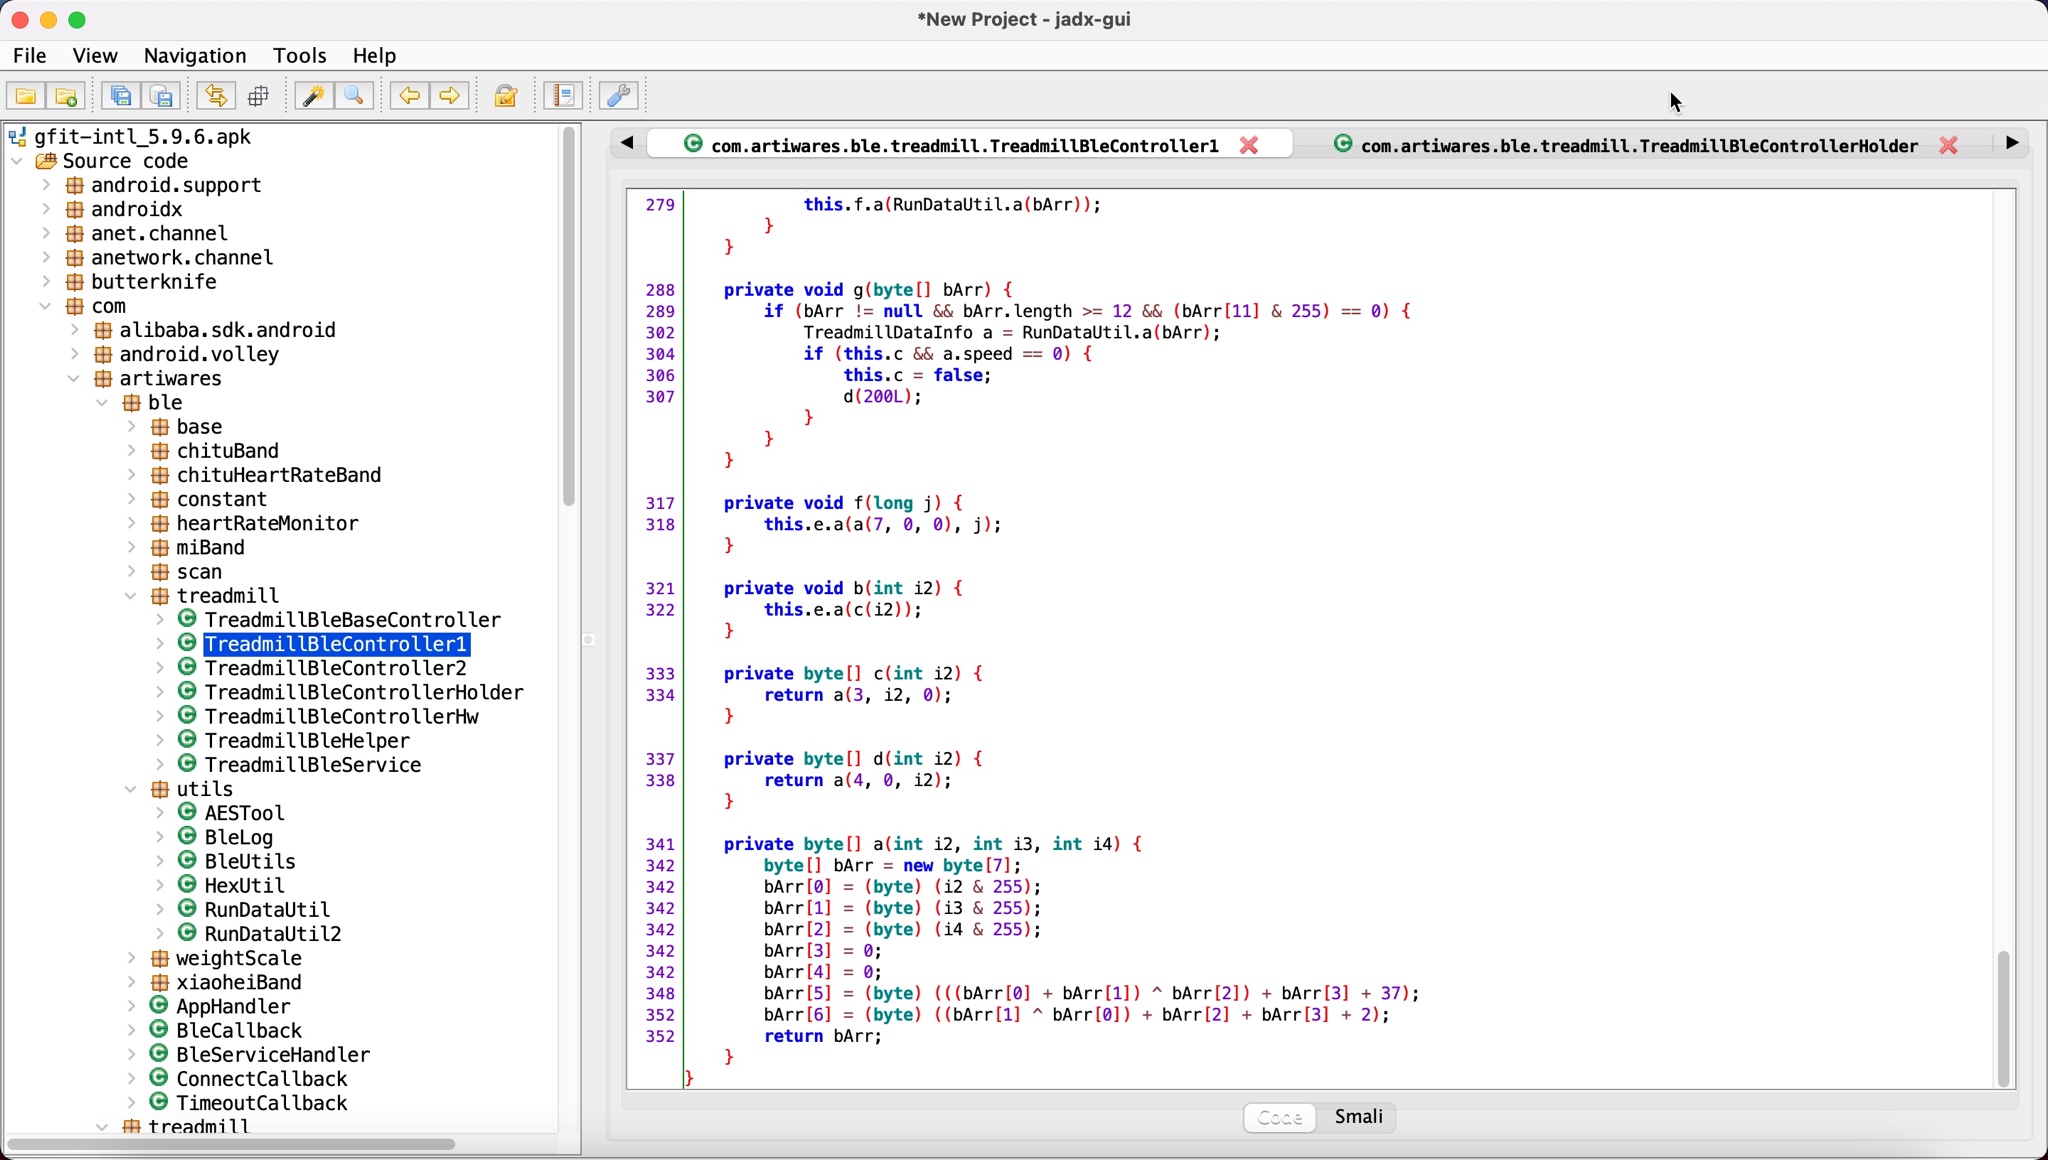Select TreadmillBleController2 in the tree
Image resolution: width=2048 pixels, height=1160 pixels.
pyautogui.click(x=335, y=668)
